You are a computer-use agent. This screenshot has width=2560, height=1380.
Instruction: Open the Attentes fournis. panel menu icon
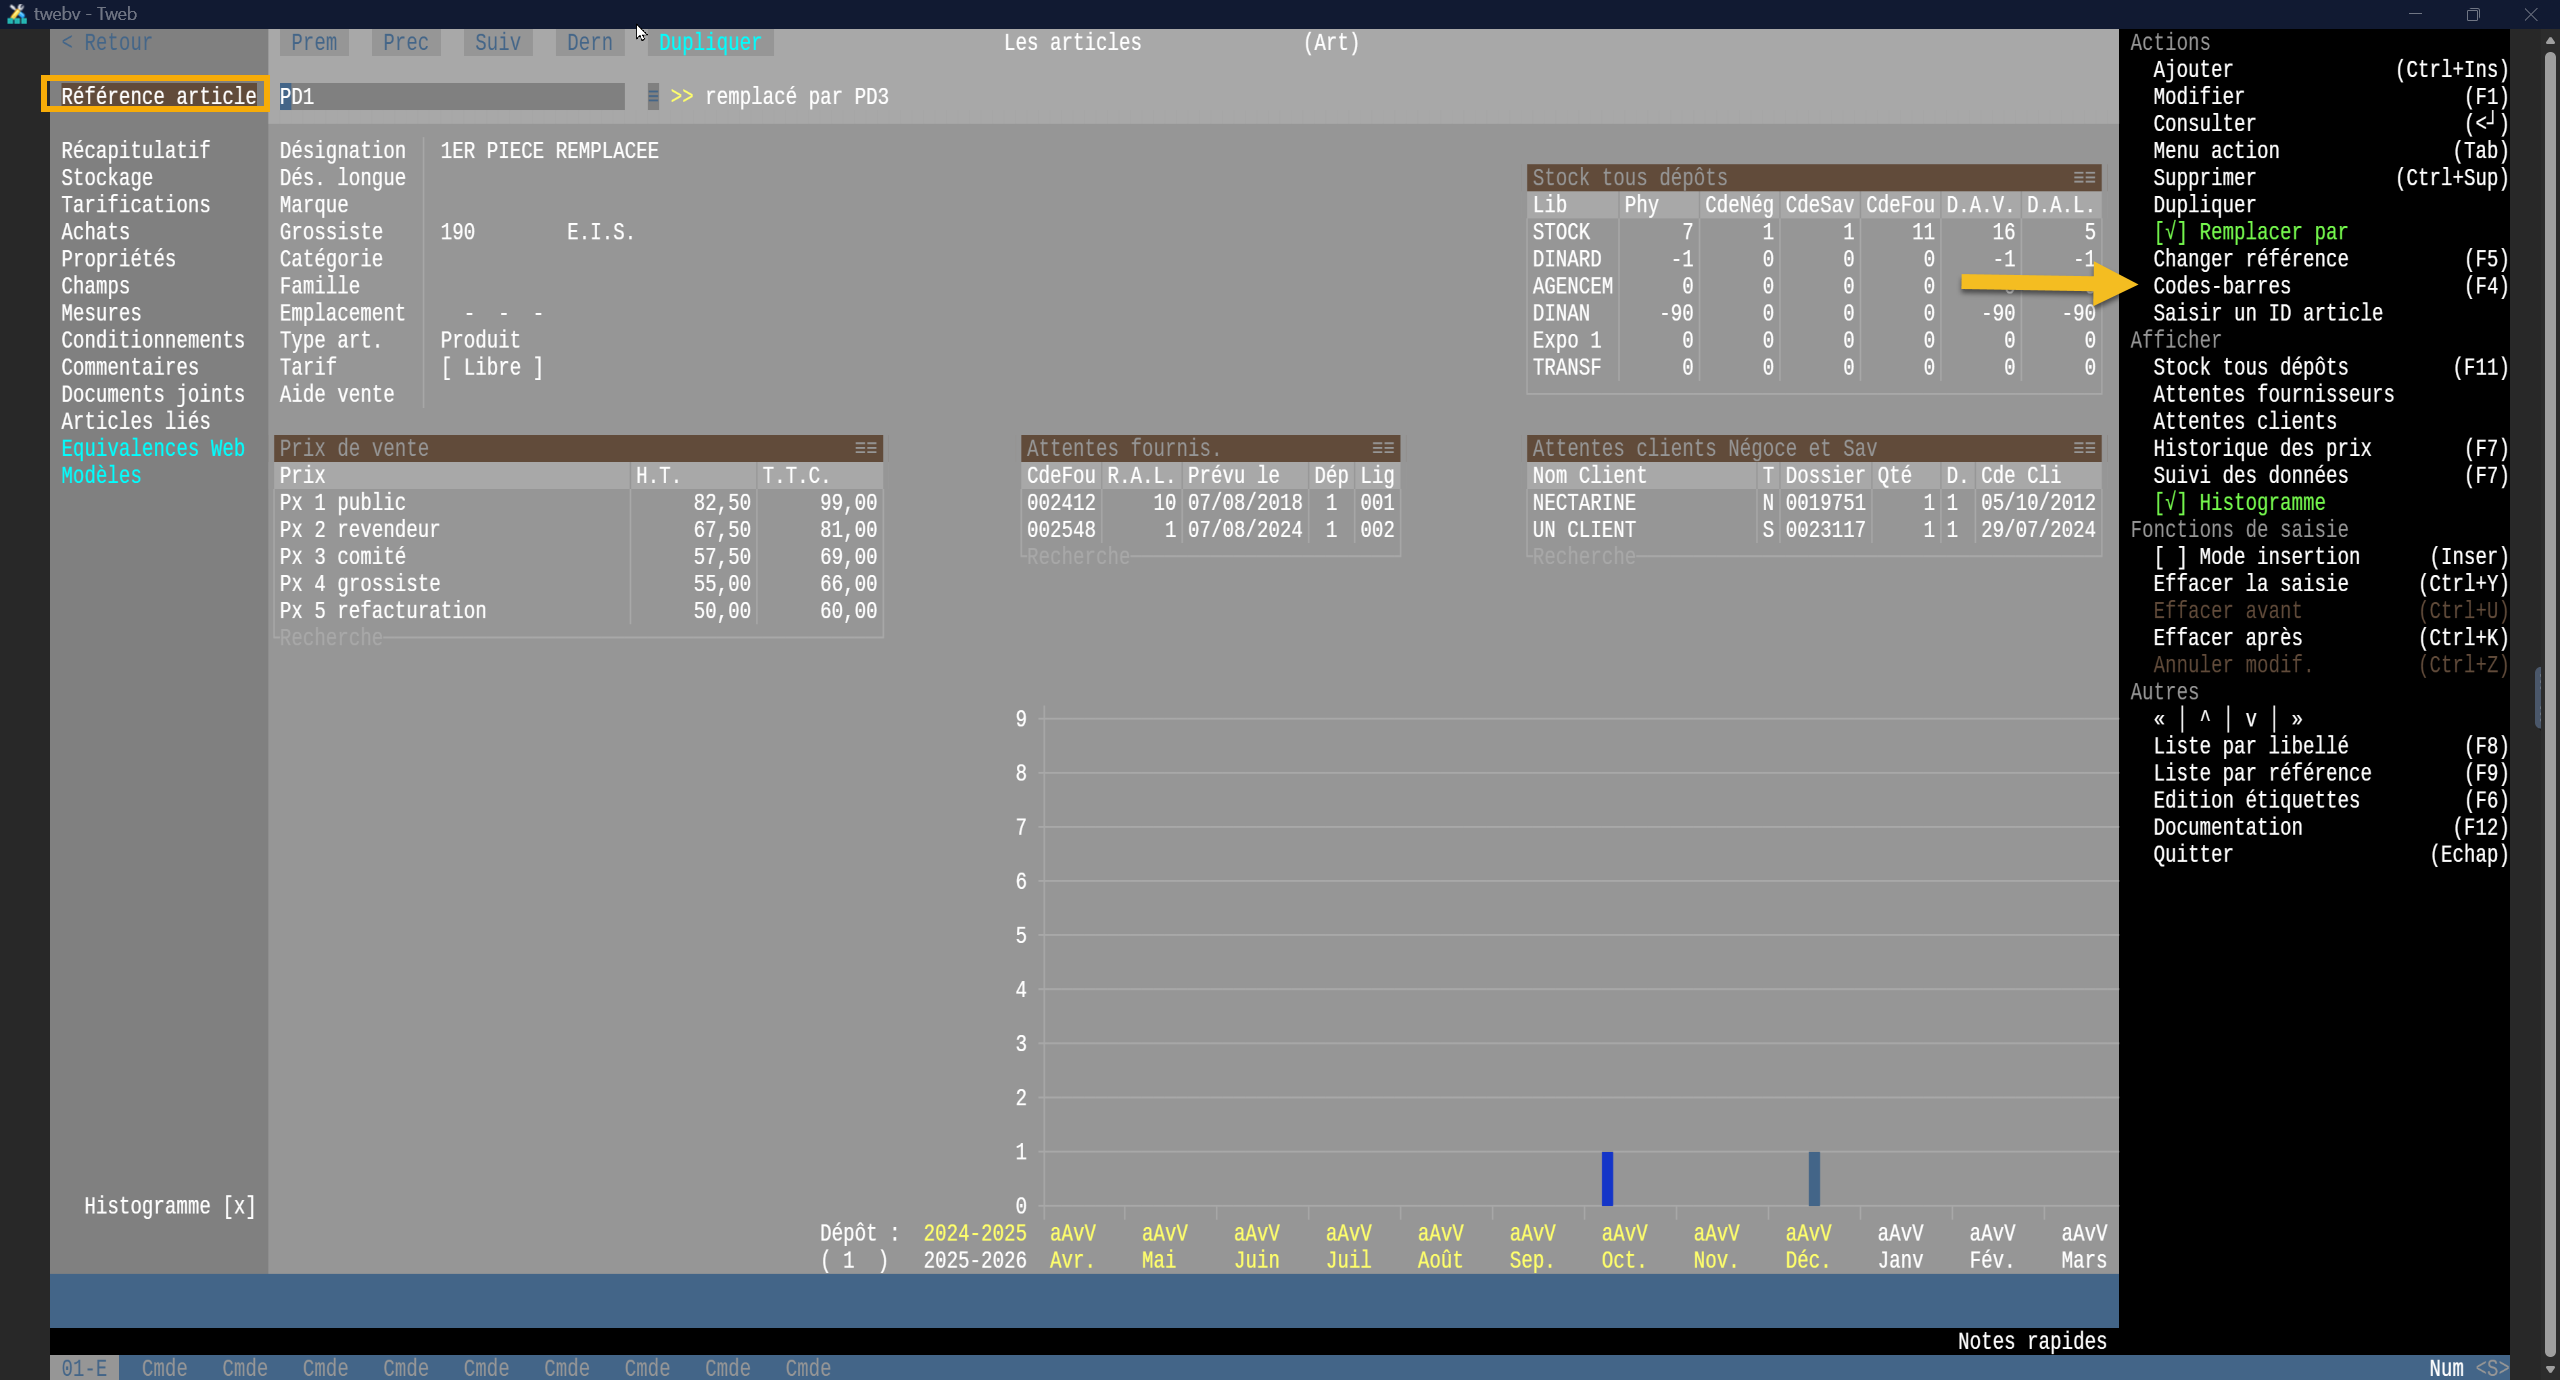(1383, 448)
